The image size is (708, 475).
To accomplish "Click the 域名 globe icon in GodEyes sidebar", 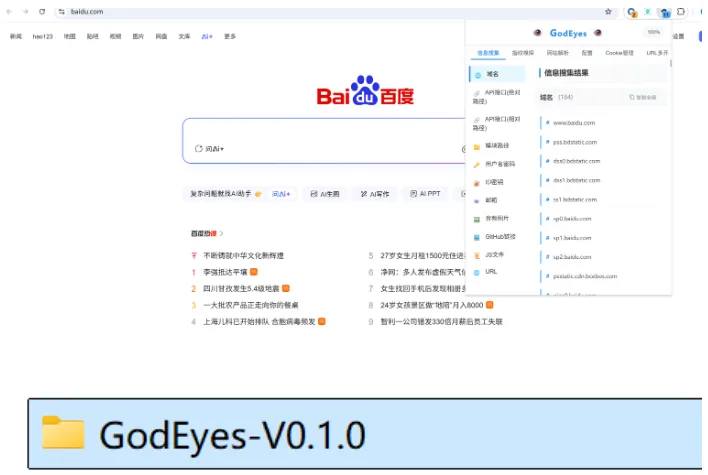I will pos(478,75).
